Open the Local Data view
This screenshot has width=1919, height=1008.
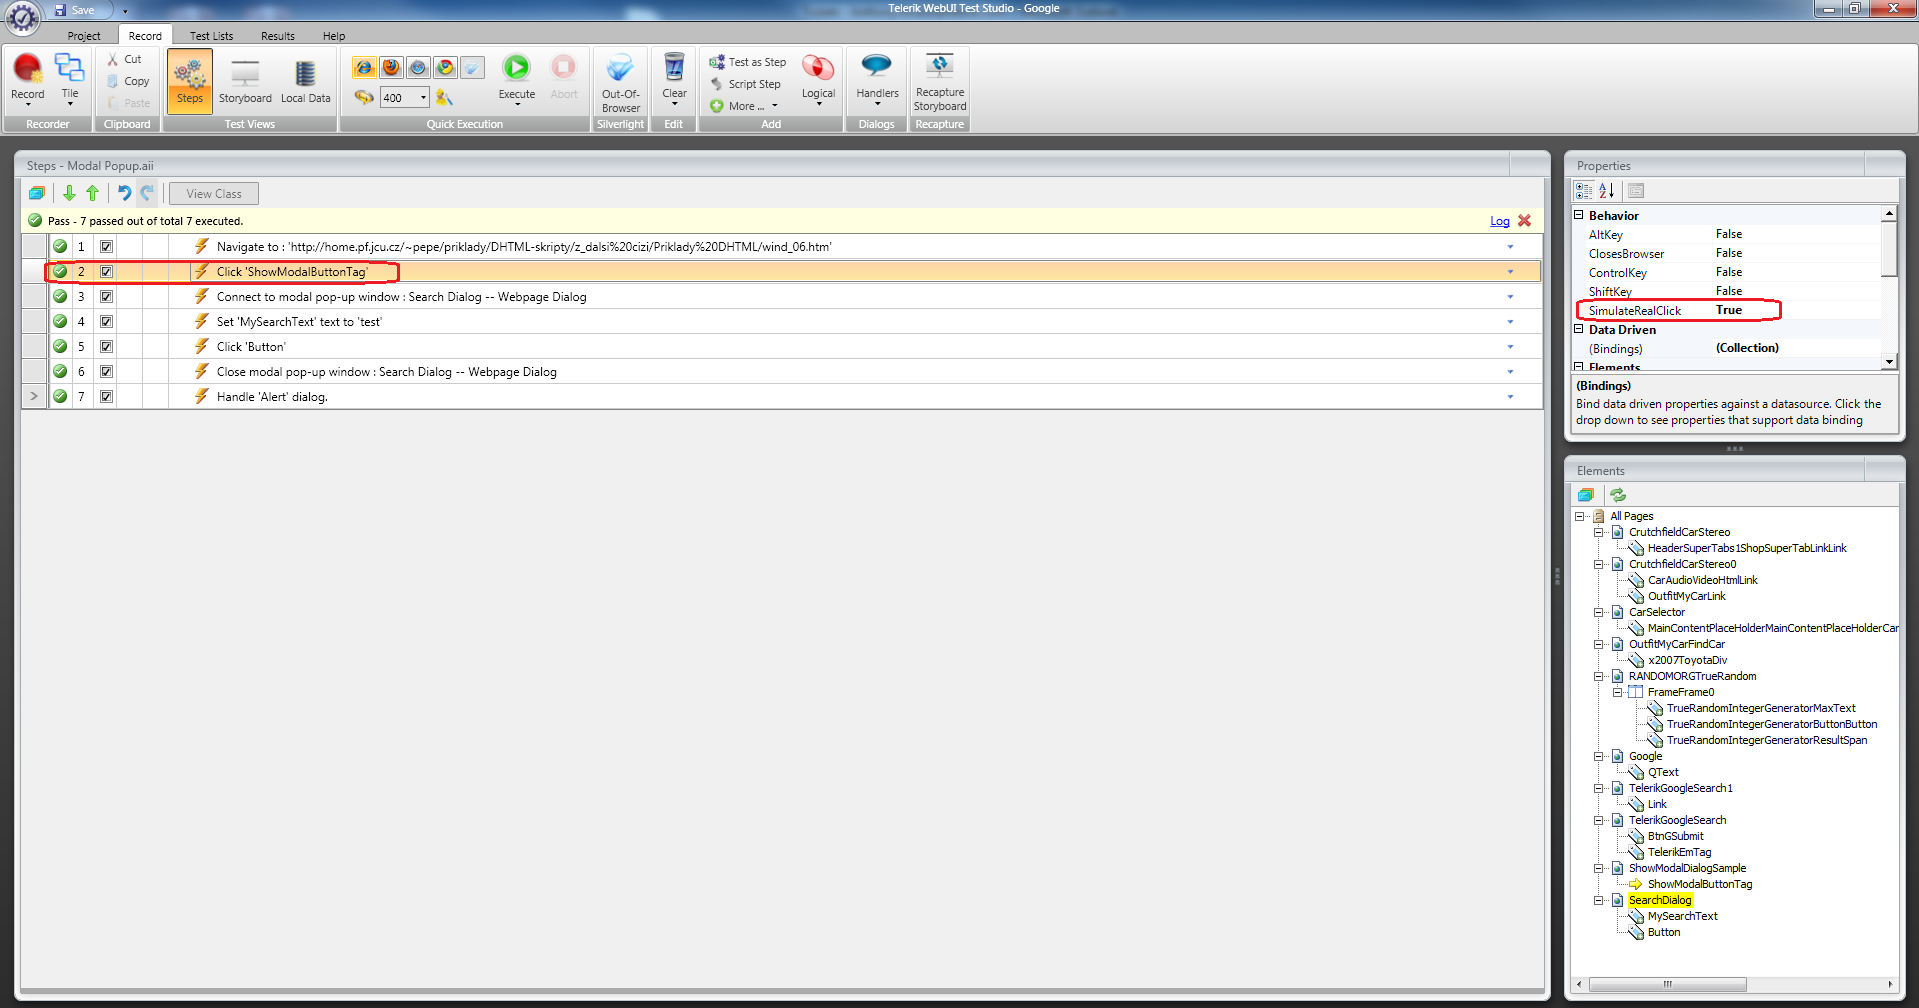[305, 80]
